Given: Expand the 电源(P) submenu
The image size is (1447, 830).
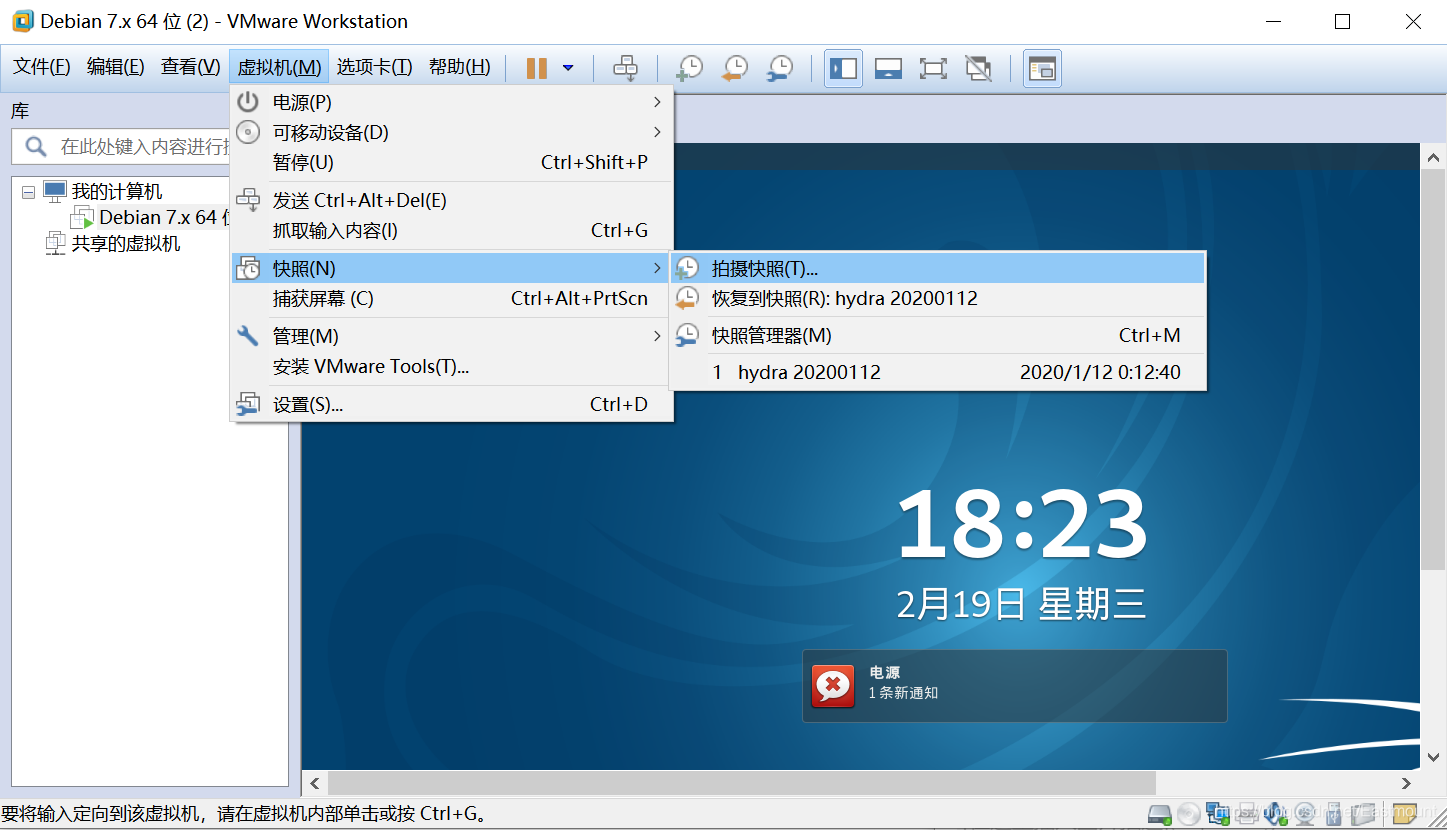Looking at the screenshot, I should [452, 102].
